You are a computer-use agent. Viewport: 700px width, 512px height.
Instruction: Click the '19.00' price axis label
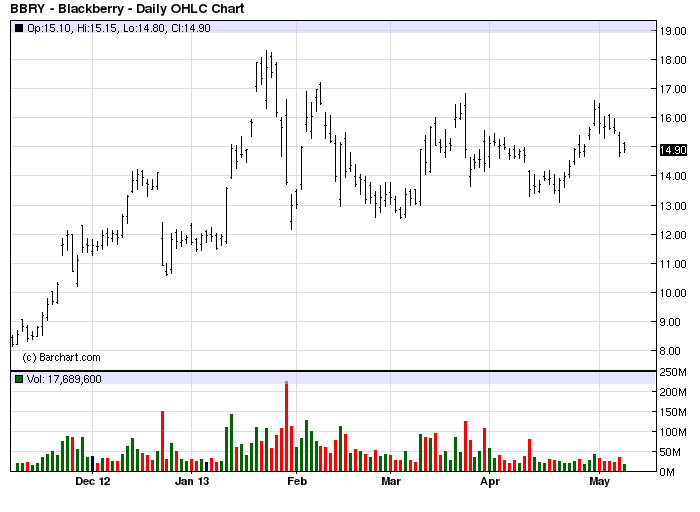pos(673,31)
